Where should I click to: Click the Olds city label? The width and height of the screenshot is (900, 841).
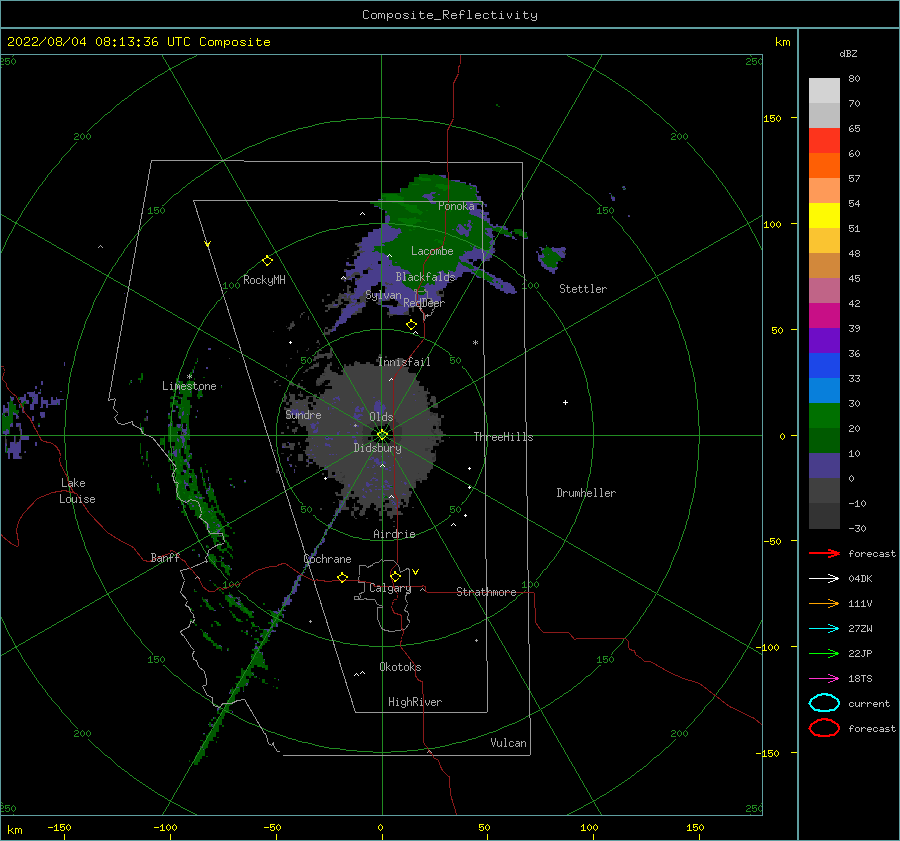381,417
